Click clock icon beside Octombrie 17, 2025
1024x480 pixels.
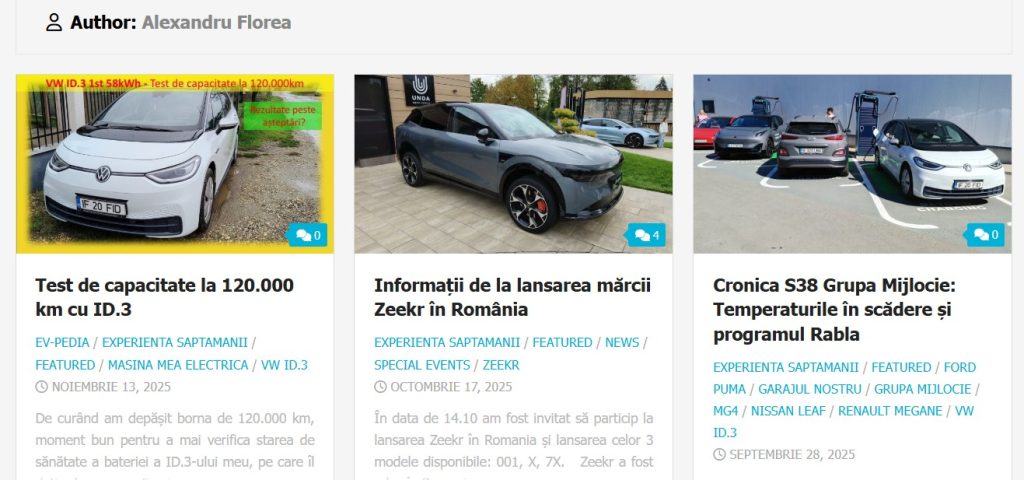[380, 387]
